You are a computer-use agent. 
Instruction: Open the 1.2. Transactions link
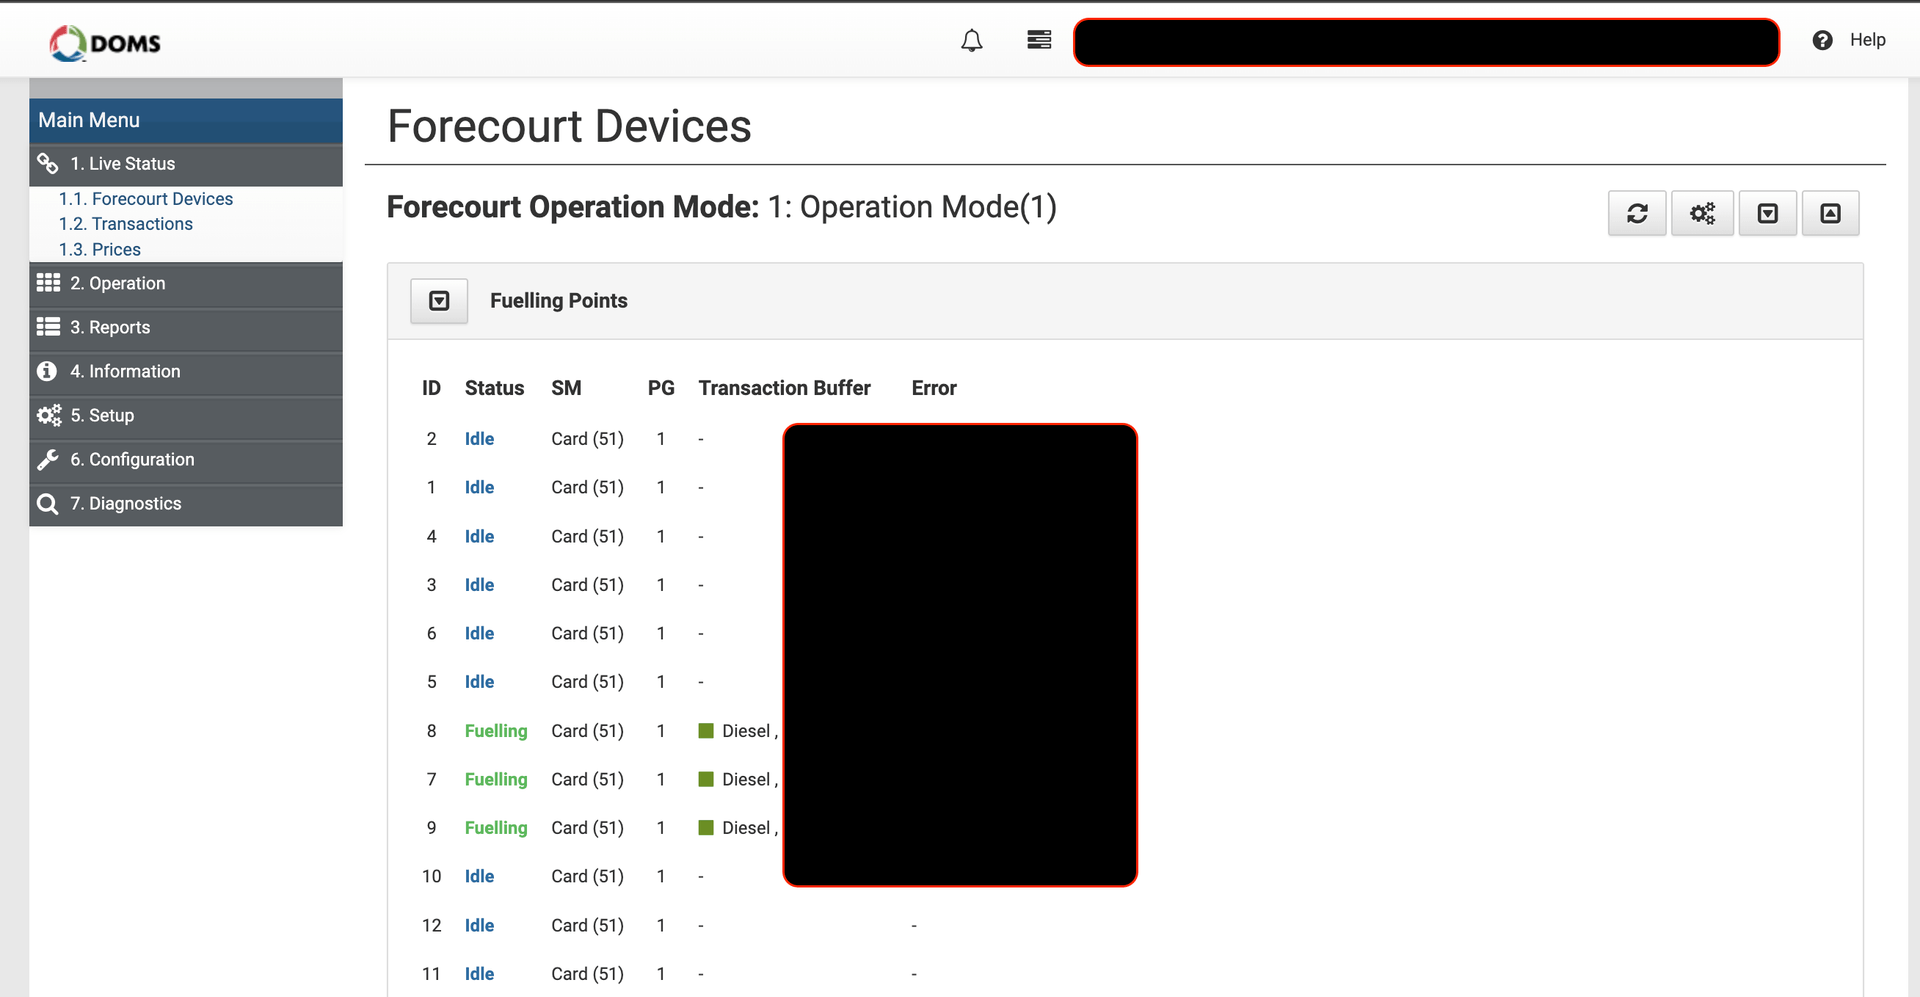(x=125, y=224)
